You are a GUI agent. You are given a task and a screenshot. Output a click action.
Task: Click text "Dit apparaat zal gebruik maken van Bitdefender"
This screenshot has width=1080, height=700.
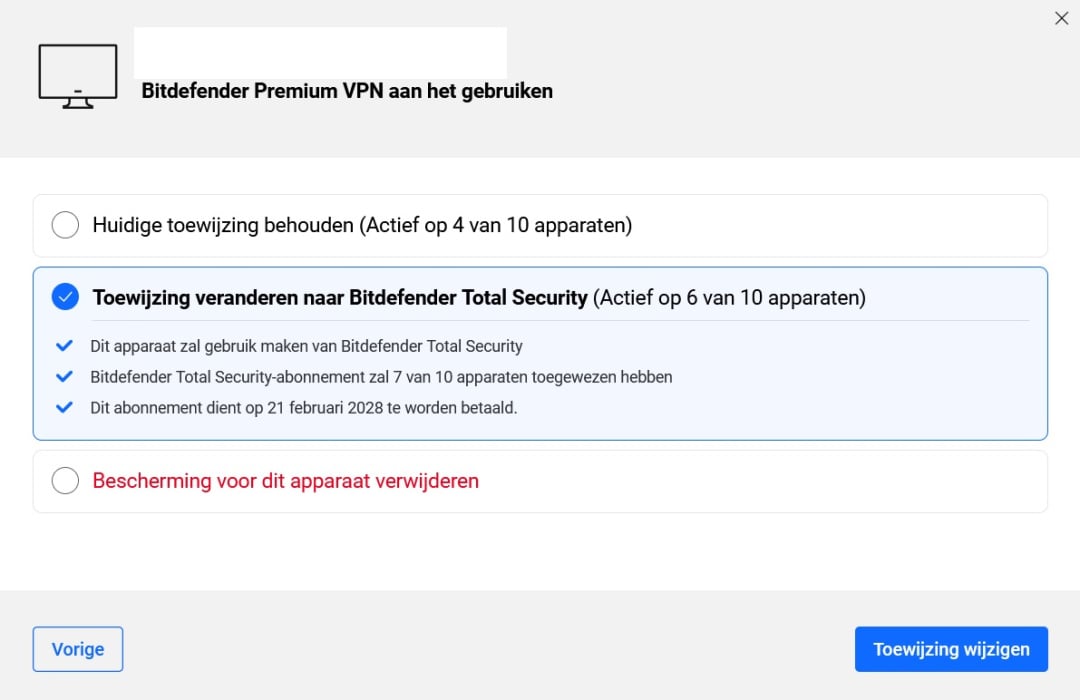[x=306, y=346]
